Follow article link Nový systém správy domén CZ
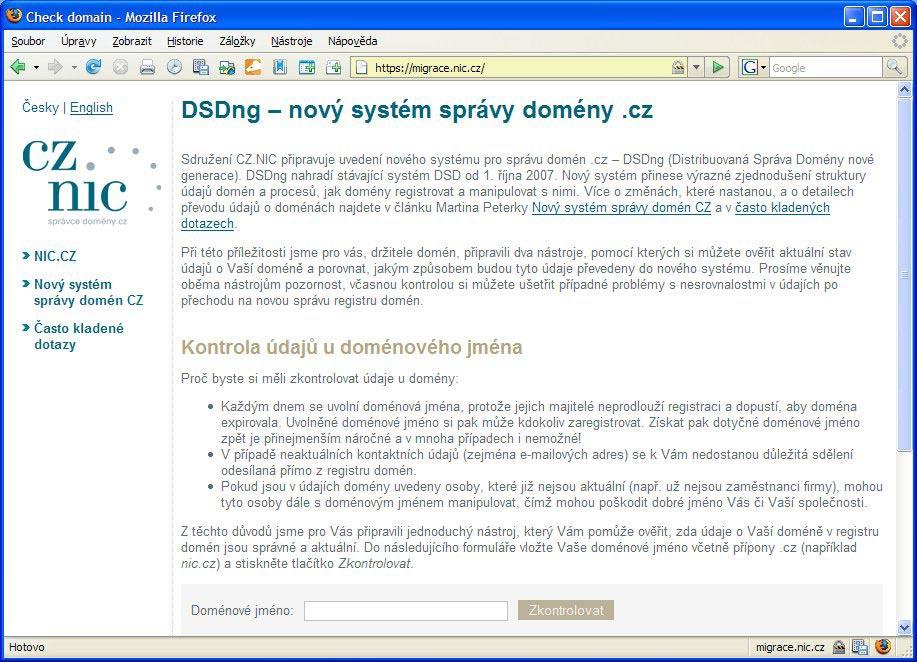917x662 pixels. 621,208
